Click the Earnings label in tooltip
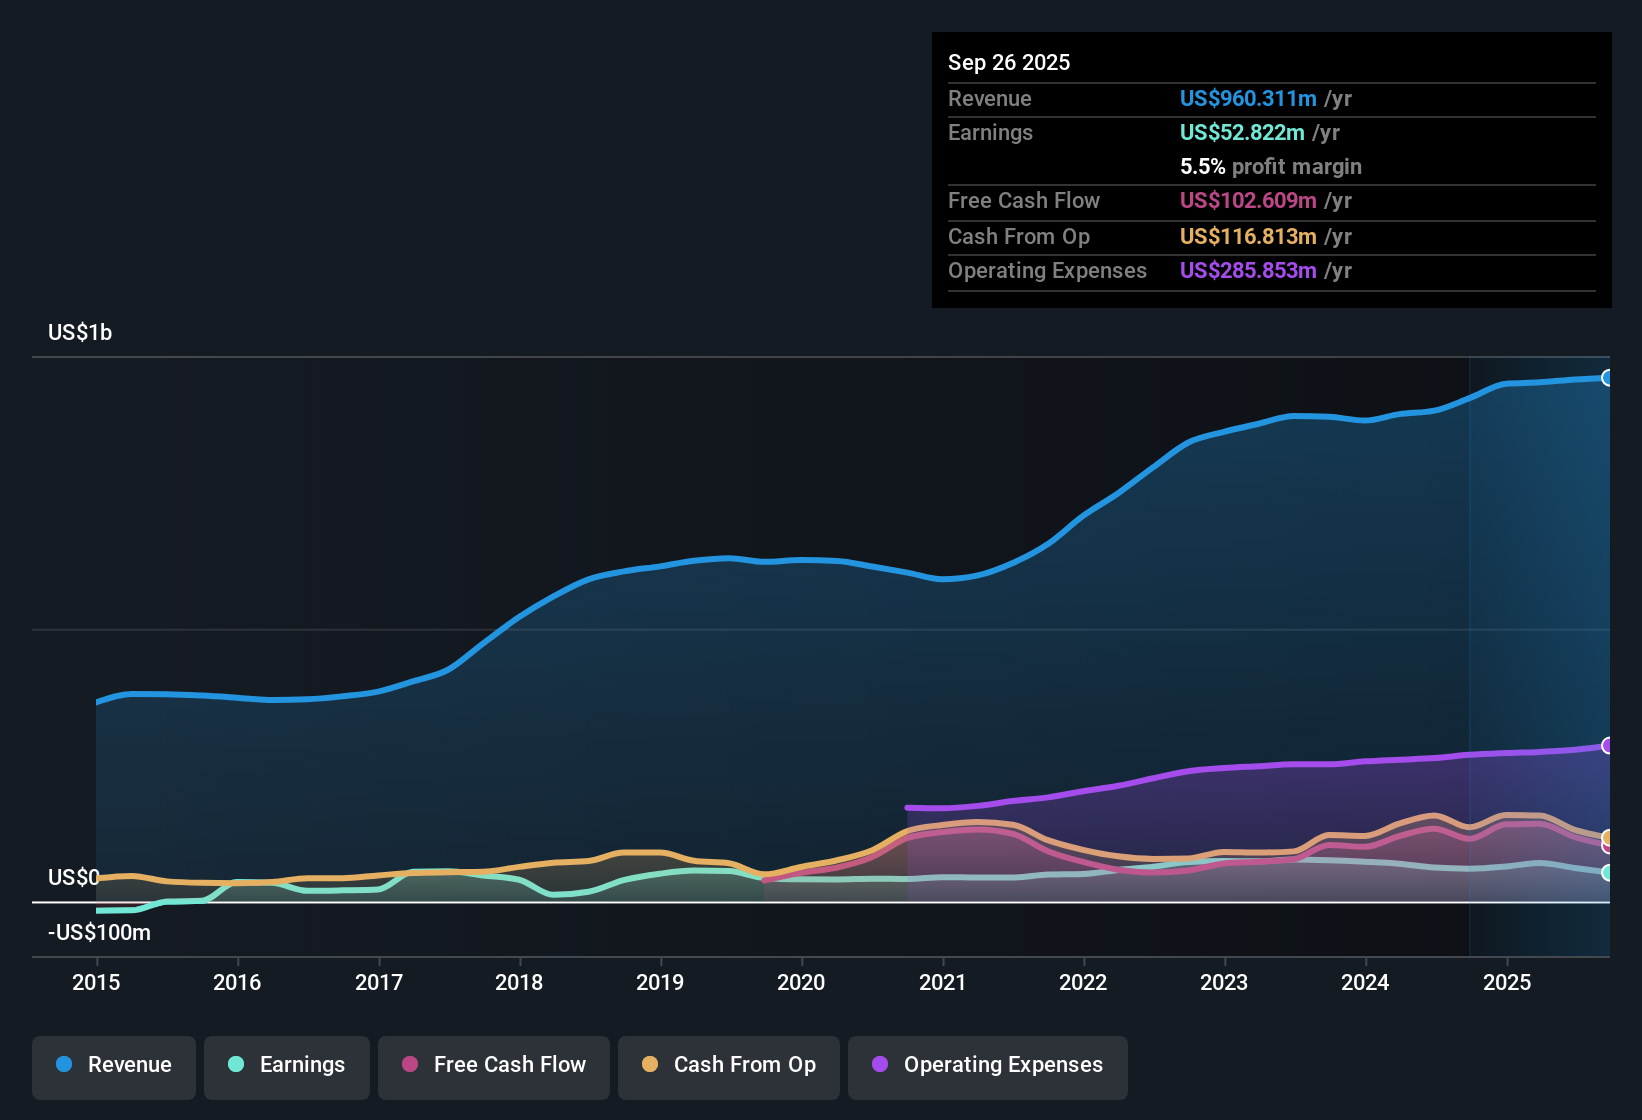1642x1120 pixels. 990,132
